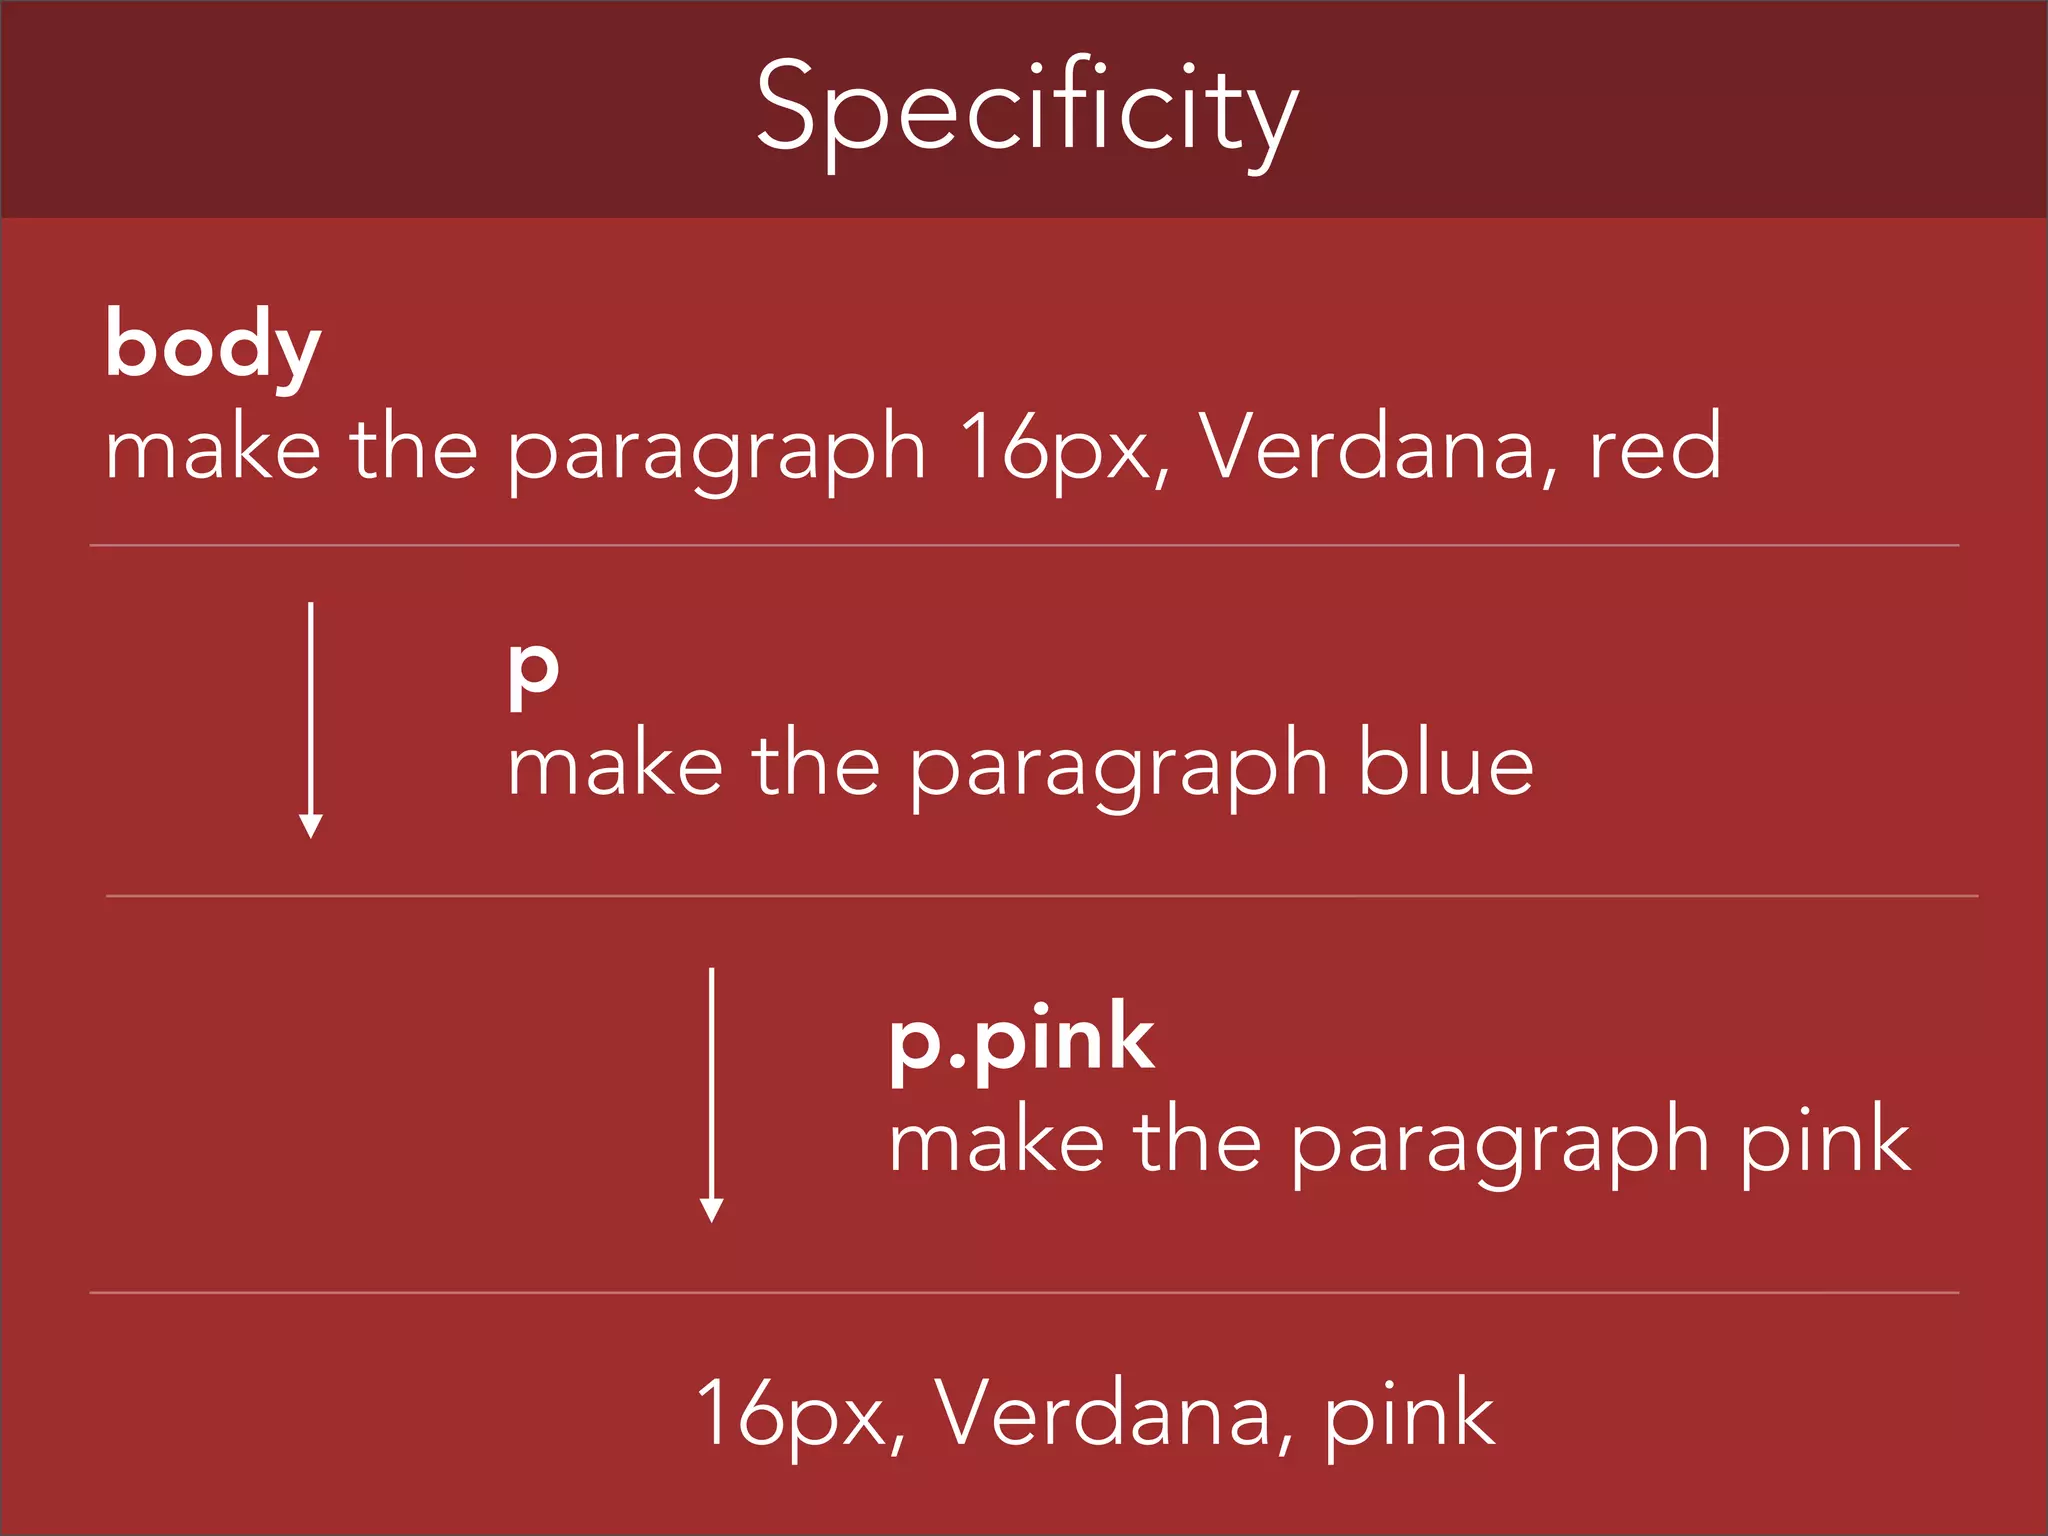Click the word "make" in the p.pink rule
This screenshot has width=2048, height=1536.
[996, 1144]
